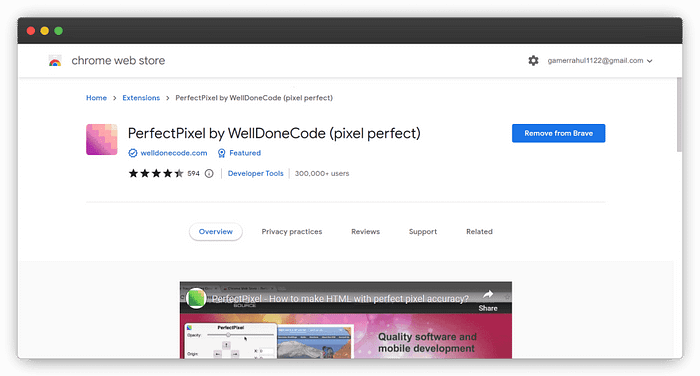Viewport: 700px width, 376px height.
Task: Visit the welldonecode.com publisher link
Action: tap(174, 153)
